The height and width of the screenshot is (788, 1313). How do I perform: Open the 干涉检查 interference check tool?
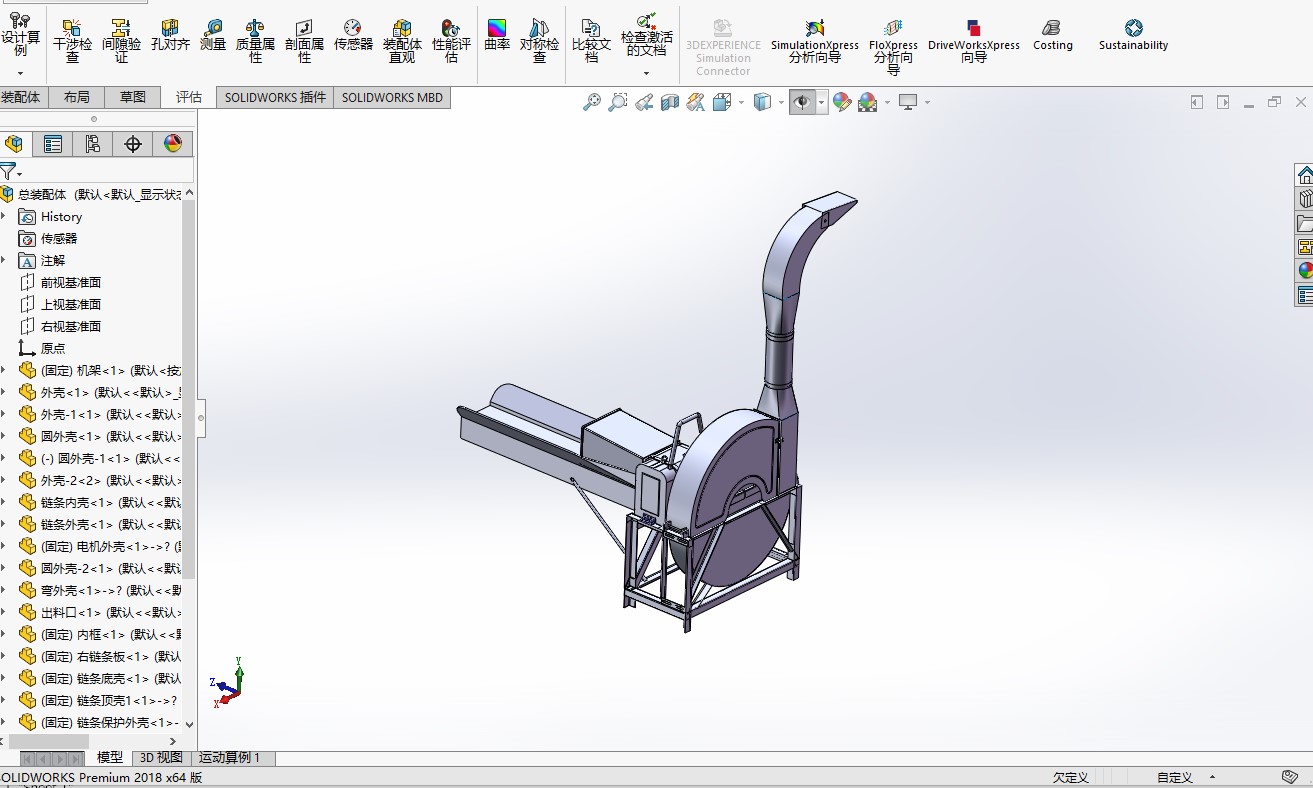point(72,41)
